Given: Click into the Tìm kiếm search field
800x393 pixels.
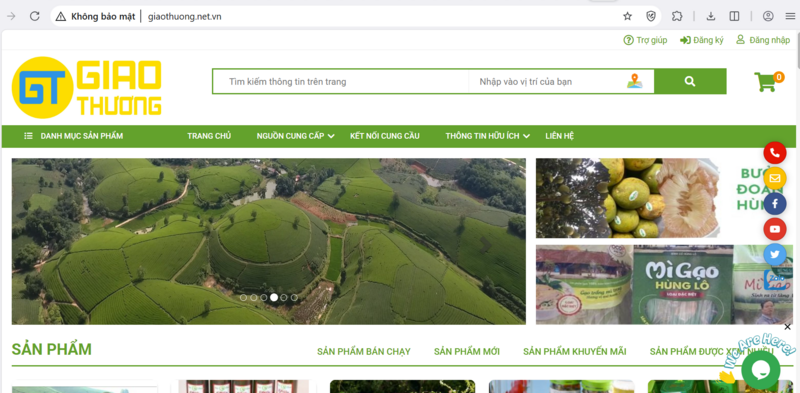Looking at the screenshot, I should coord(341,82).
